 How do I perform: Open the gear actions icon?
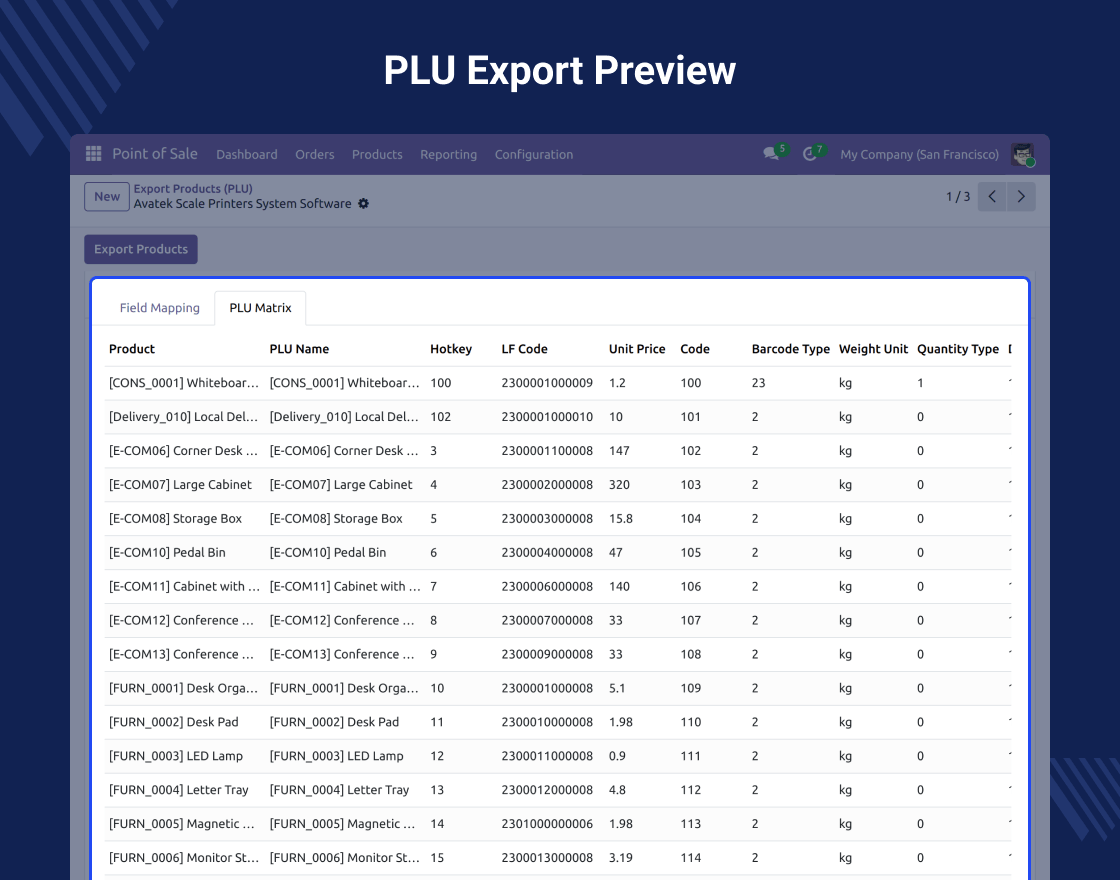coord(364,204)
